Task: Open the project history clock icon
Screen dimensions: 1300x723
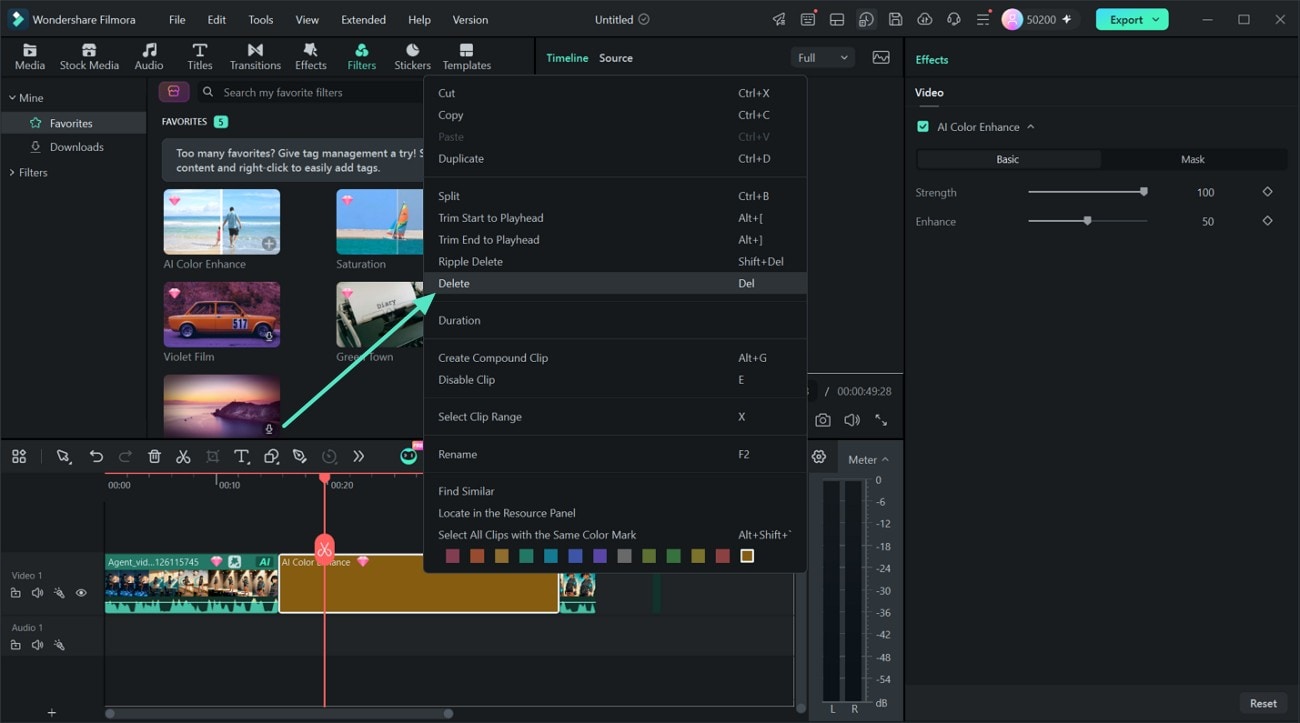Action: coord(866,19)
